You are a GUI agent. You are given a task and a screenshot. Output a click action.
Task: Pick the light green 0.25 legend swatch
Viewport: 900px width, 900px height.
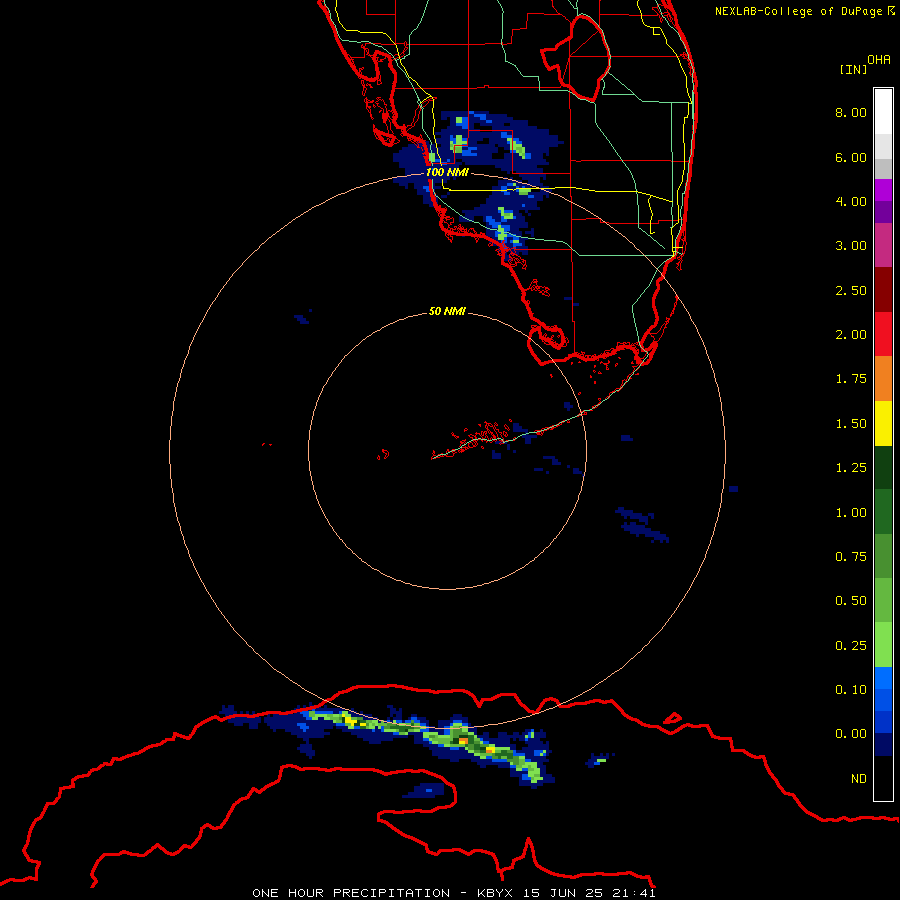pos(883,645)
